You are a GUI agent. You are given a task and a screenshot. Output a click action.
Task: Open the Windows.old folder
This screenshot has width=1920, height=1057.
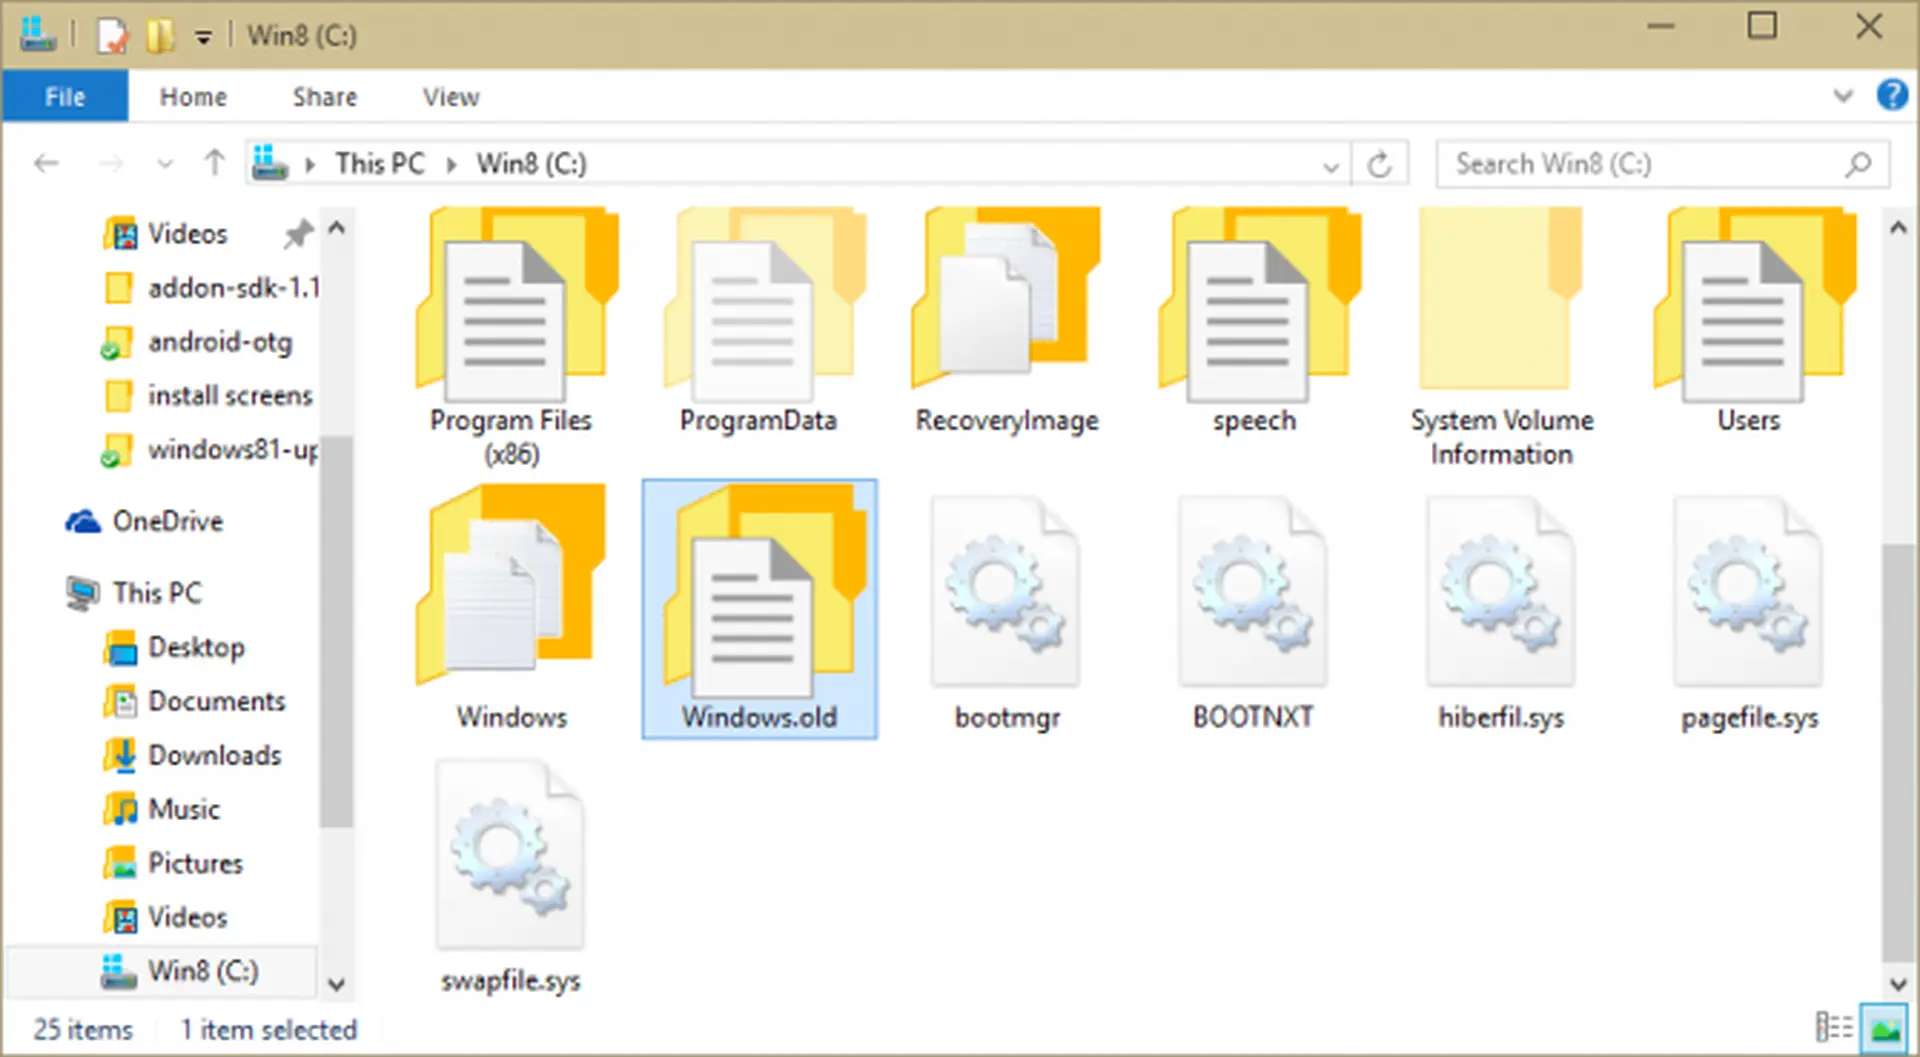[x=759, y=610]
